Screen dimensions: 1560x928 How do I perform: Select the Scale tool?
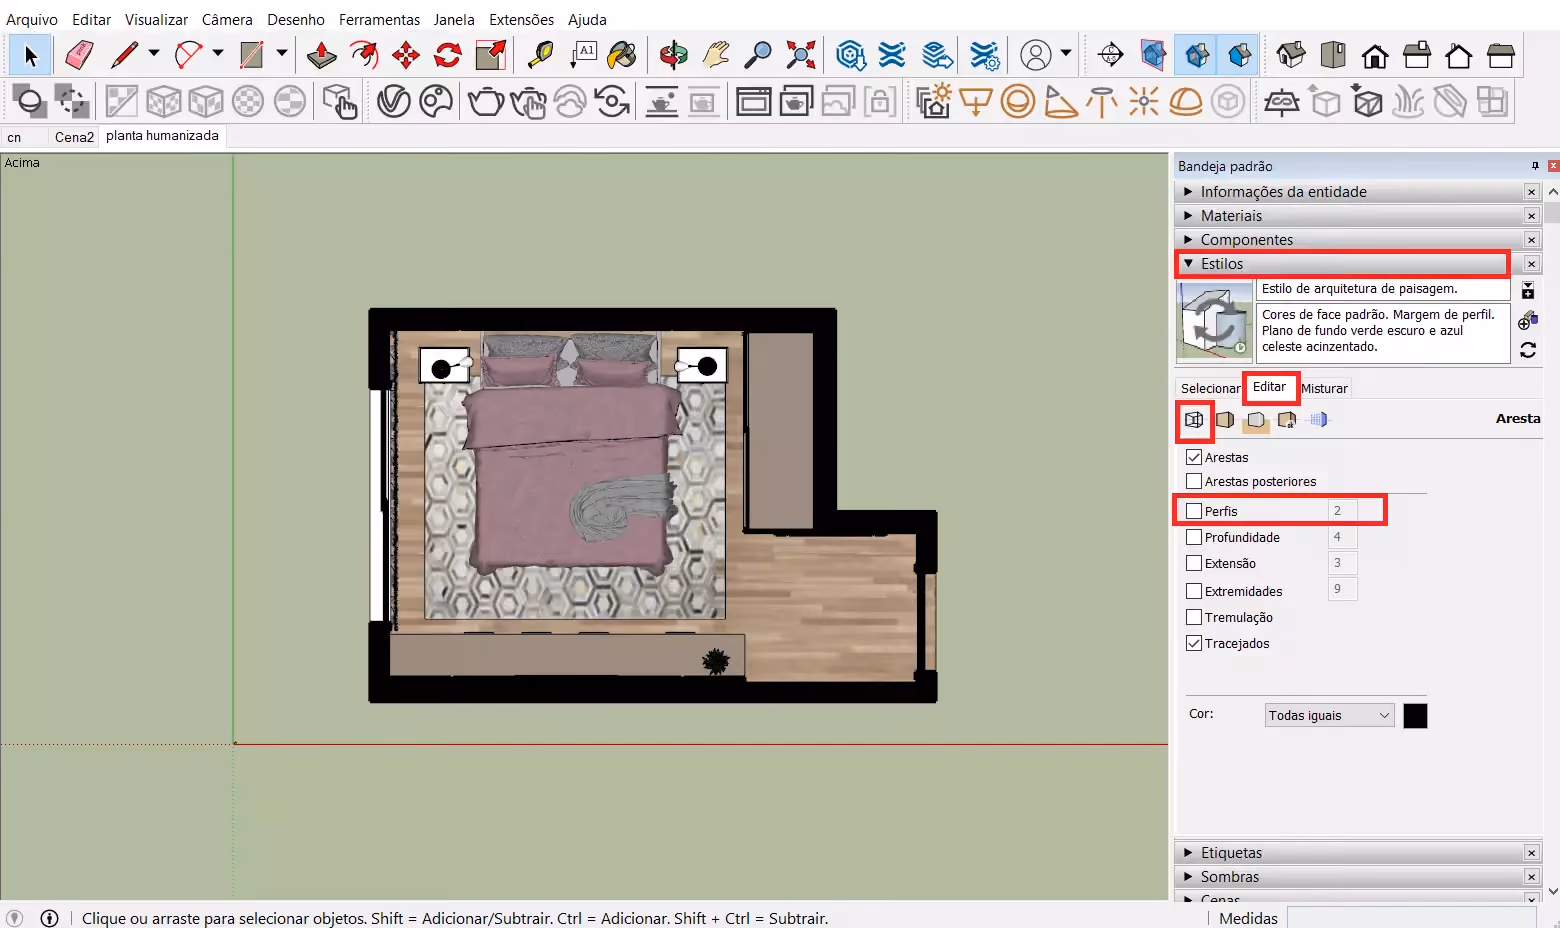pyautogui.click(x=491, y=55)
